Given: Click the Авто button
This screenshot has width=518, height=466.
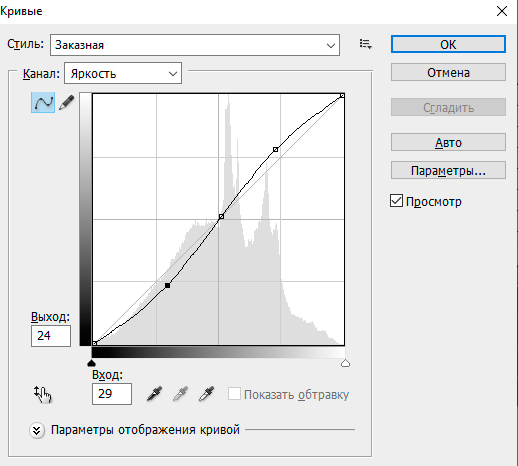Looking at the screenshot, I should [x=448, y=142].
